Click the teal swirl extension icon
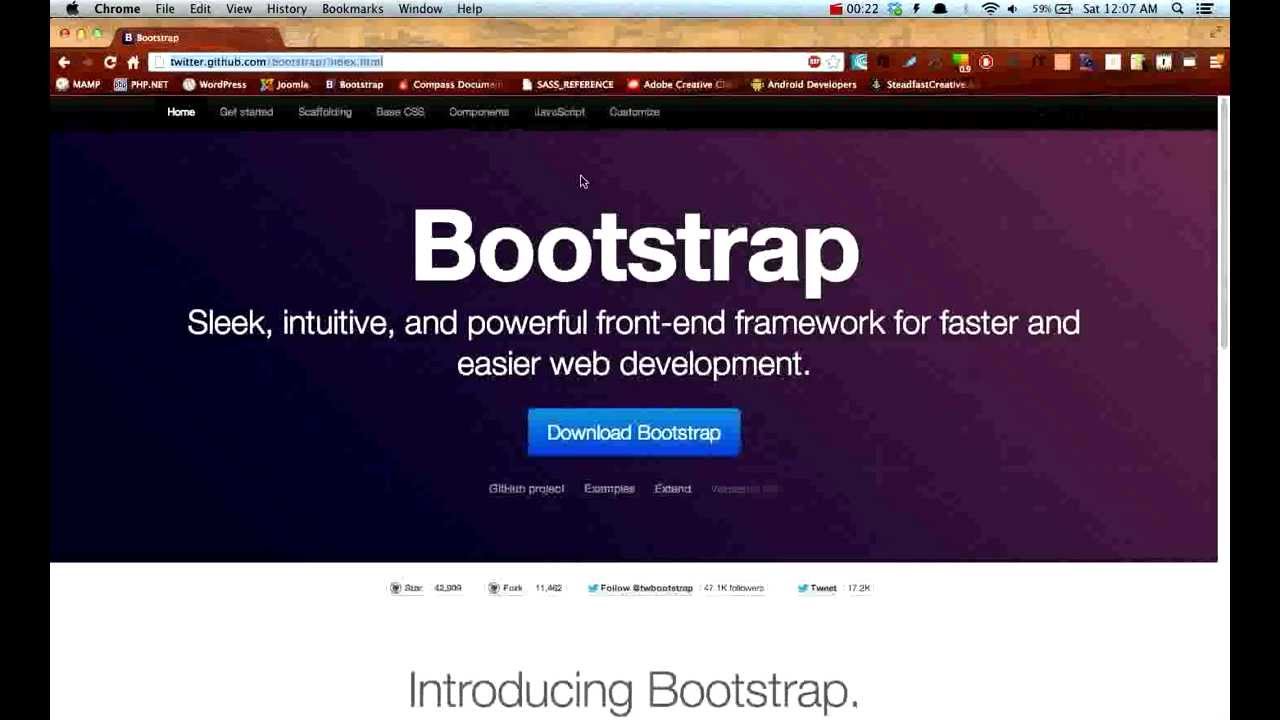 (859, 62)
